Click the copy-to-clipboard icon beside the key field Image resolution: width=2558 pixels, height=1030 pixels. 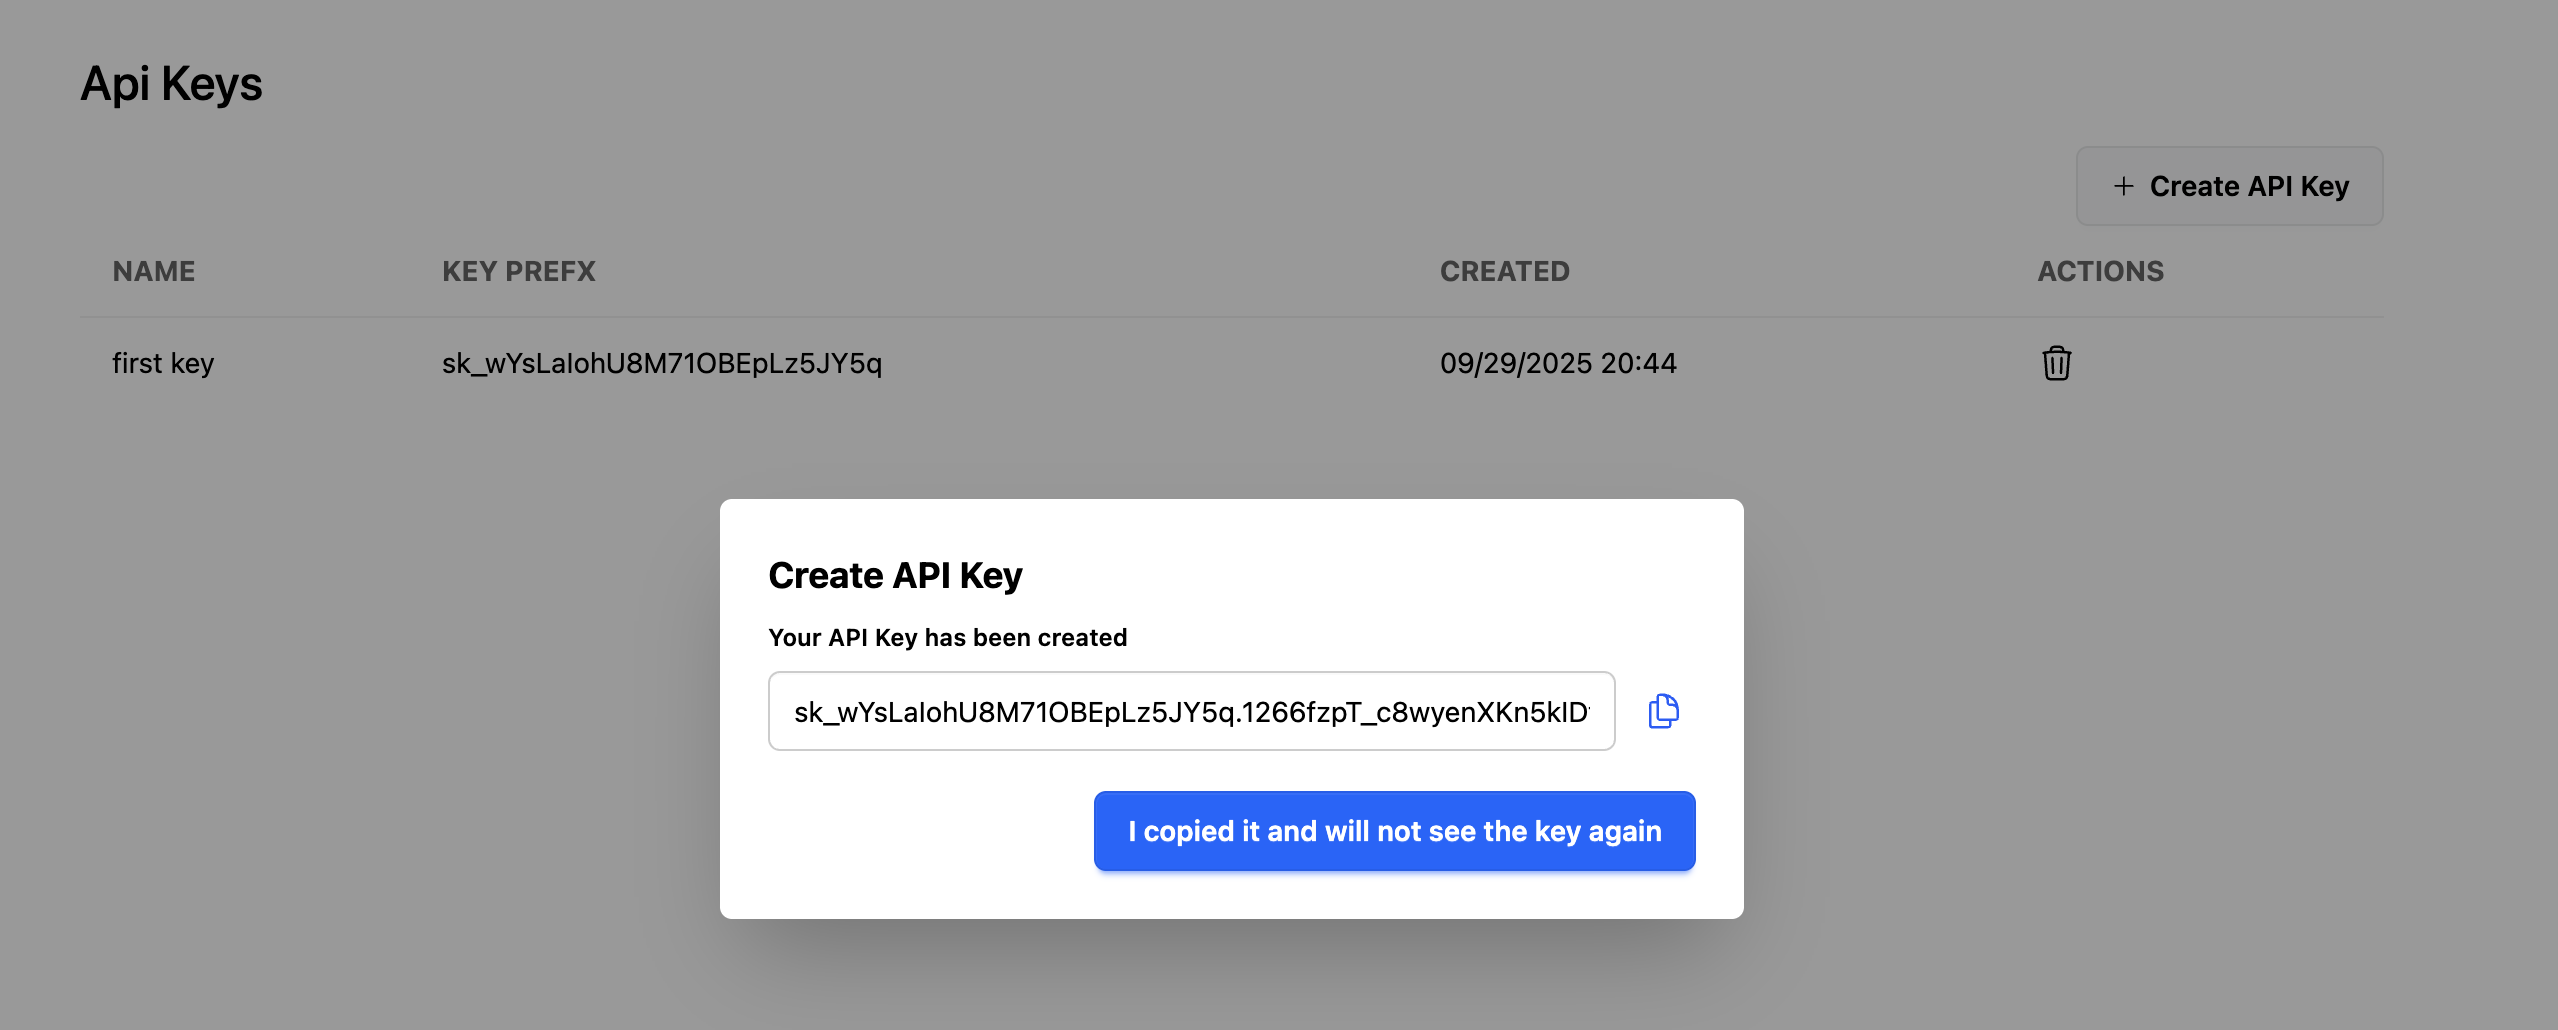[x=1664, y=710]
